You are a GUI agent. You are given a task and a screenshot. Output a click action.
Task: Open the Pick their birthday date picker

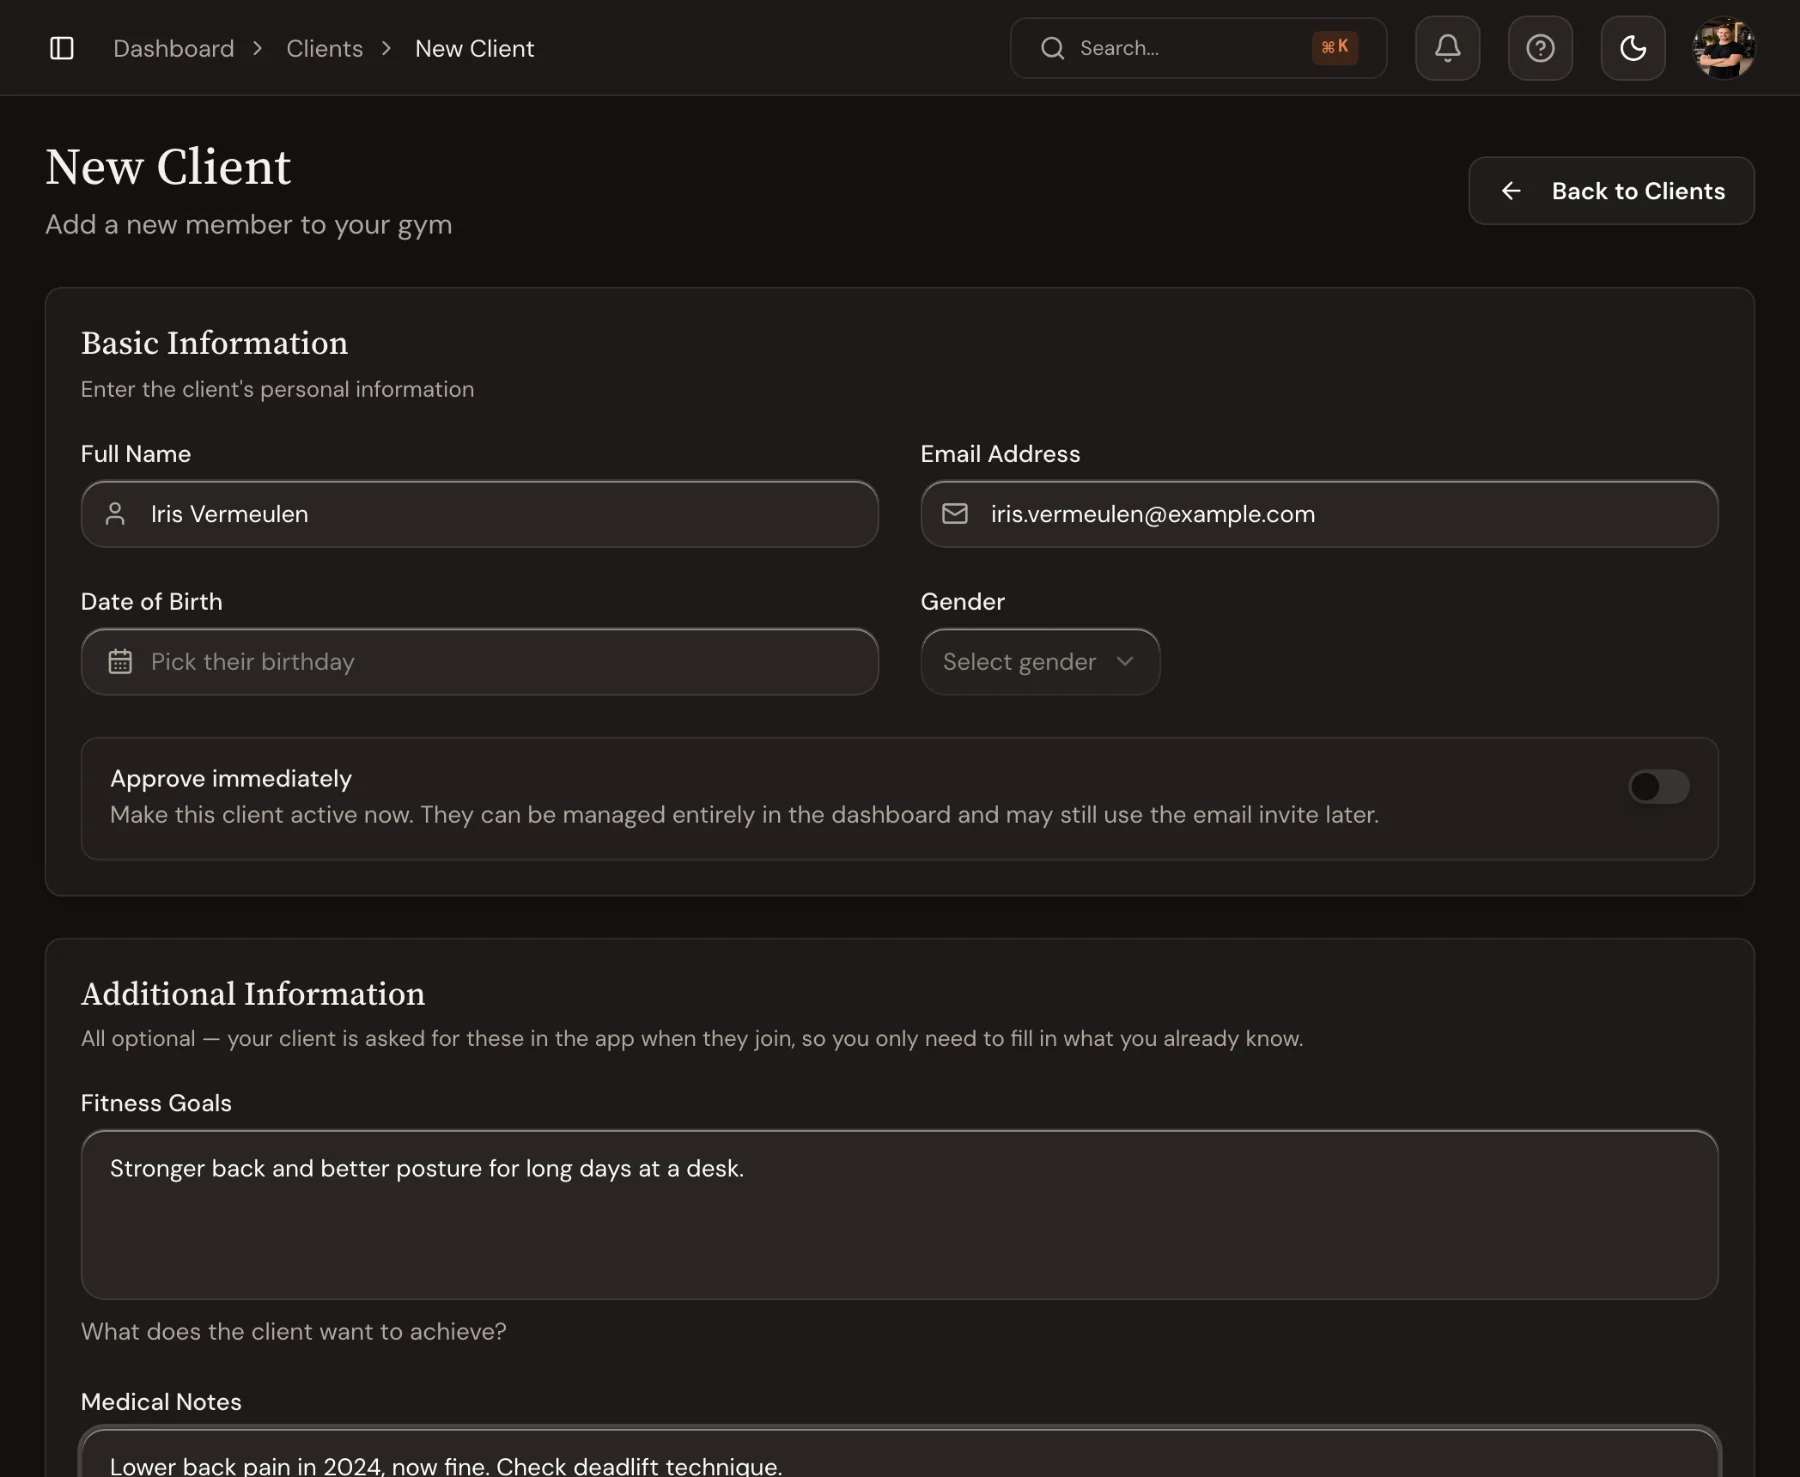click(x=480, y=662)
